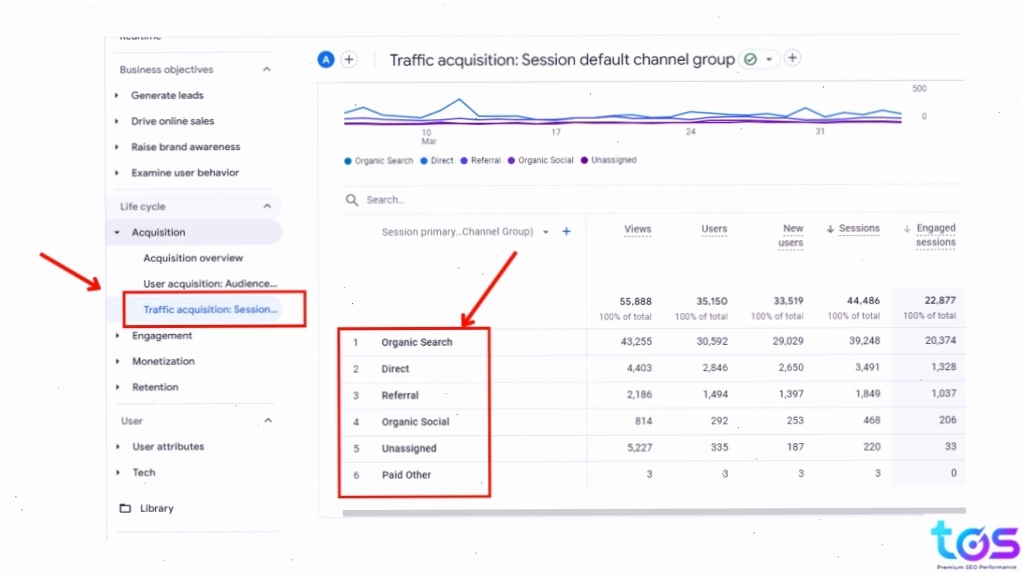Expand the Drive online sales arrow
The image size is (1022, 579).
[117, 121]
